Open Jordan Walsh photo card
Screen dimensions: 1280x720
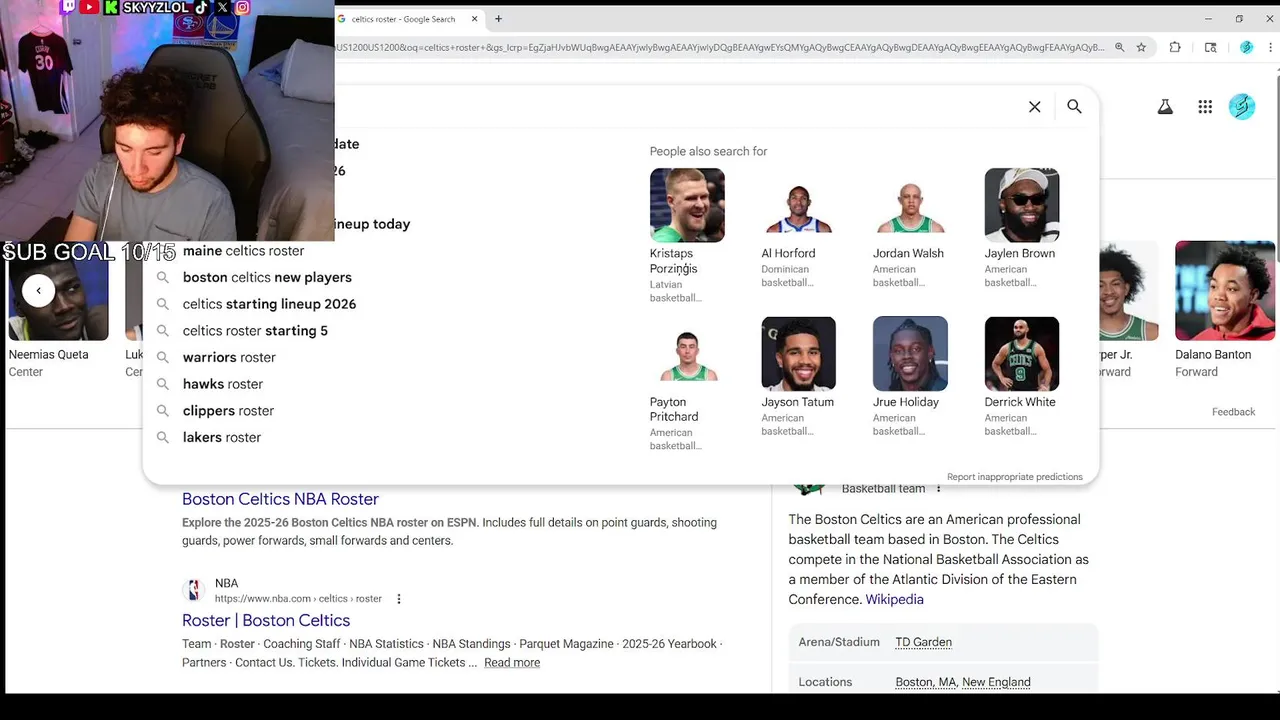pos(910,205)
